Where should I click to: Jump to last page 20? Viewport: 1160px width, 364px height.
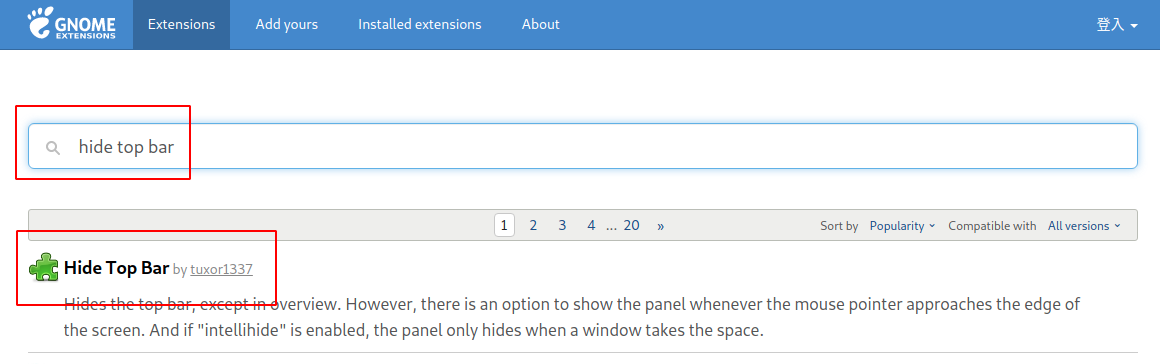tap(631, 226)
